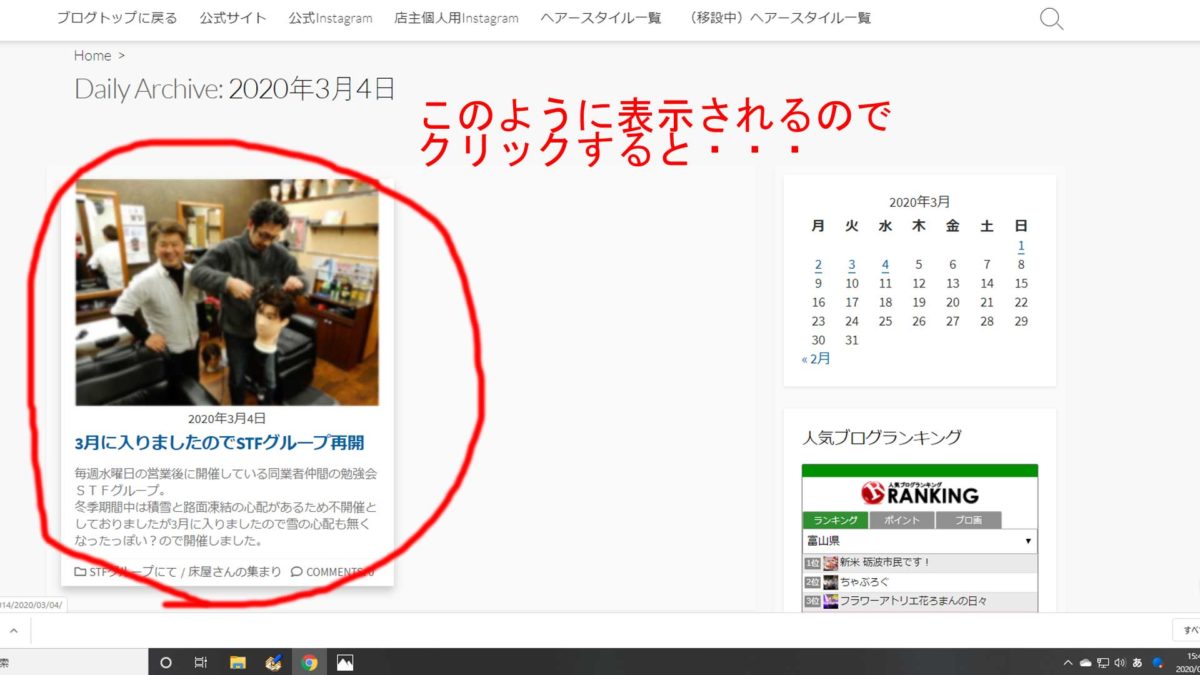Viewport: 1200px width, 675px height.
Task: Open ranked blog ちゃぶろぐ
Action: [x=864, y=582]
